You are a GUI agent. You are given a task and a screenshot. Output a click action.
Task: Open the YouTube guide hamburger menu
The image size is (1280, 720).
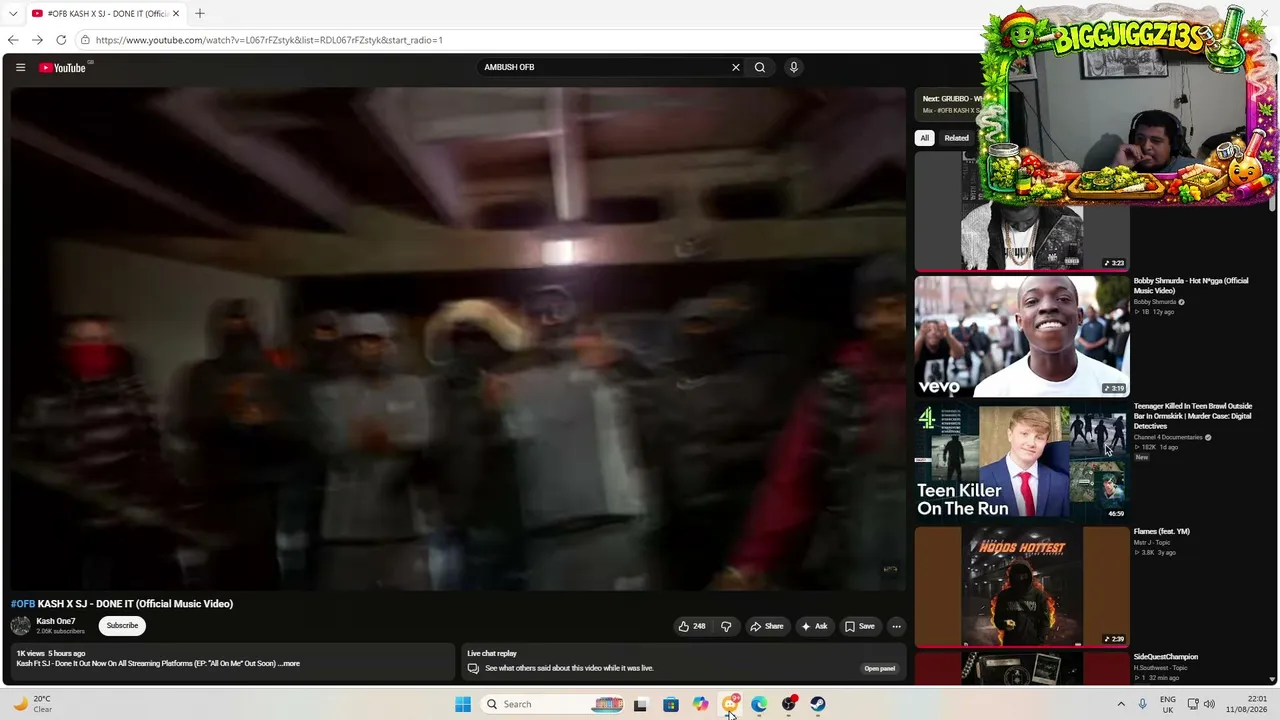click(20, 67)
